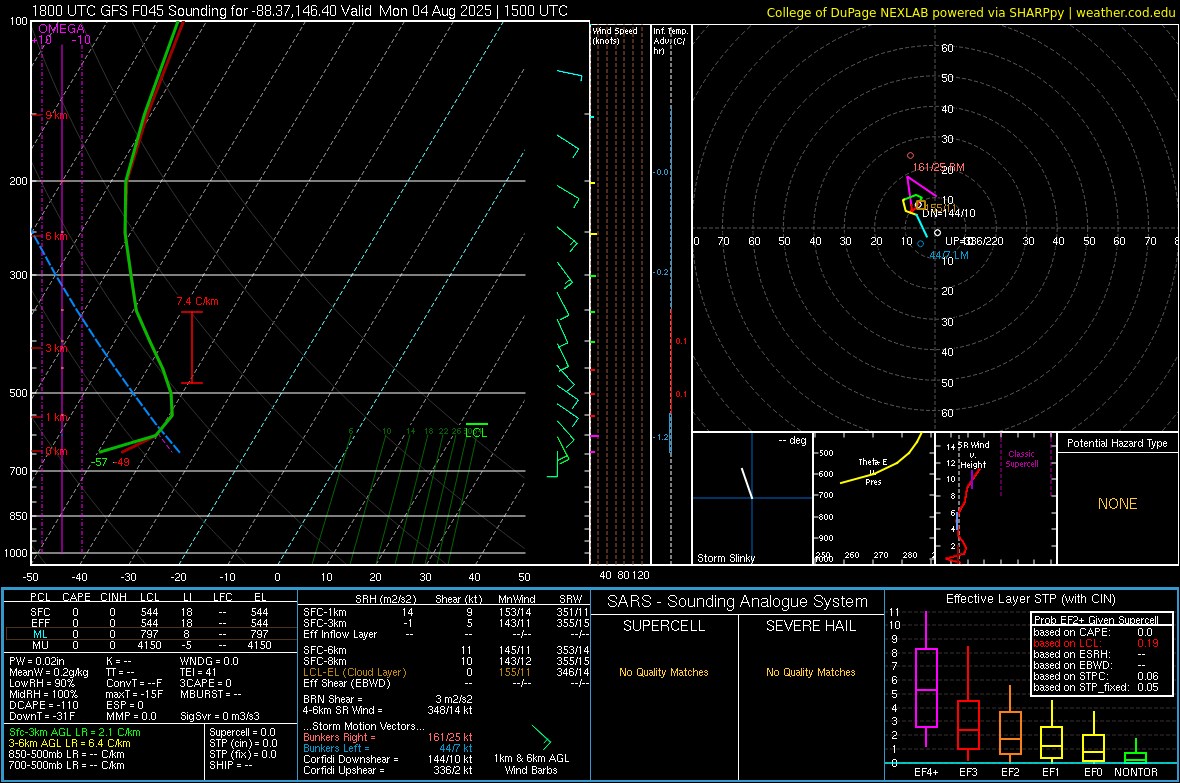Click the -57 surface dewpoint value

coord(99,462)
